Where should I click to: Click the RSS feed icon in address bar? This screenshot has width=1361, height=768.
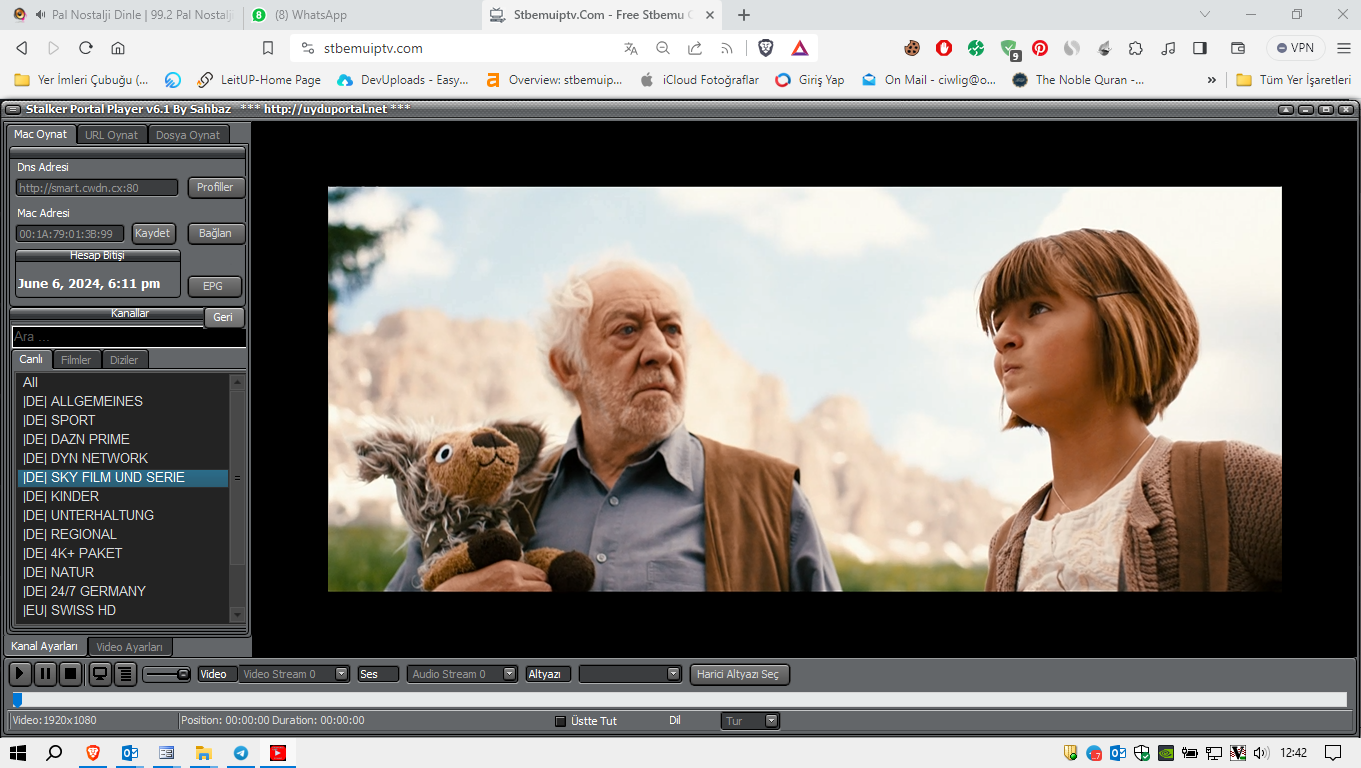point(727,48)
